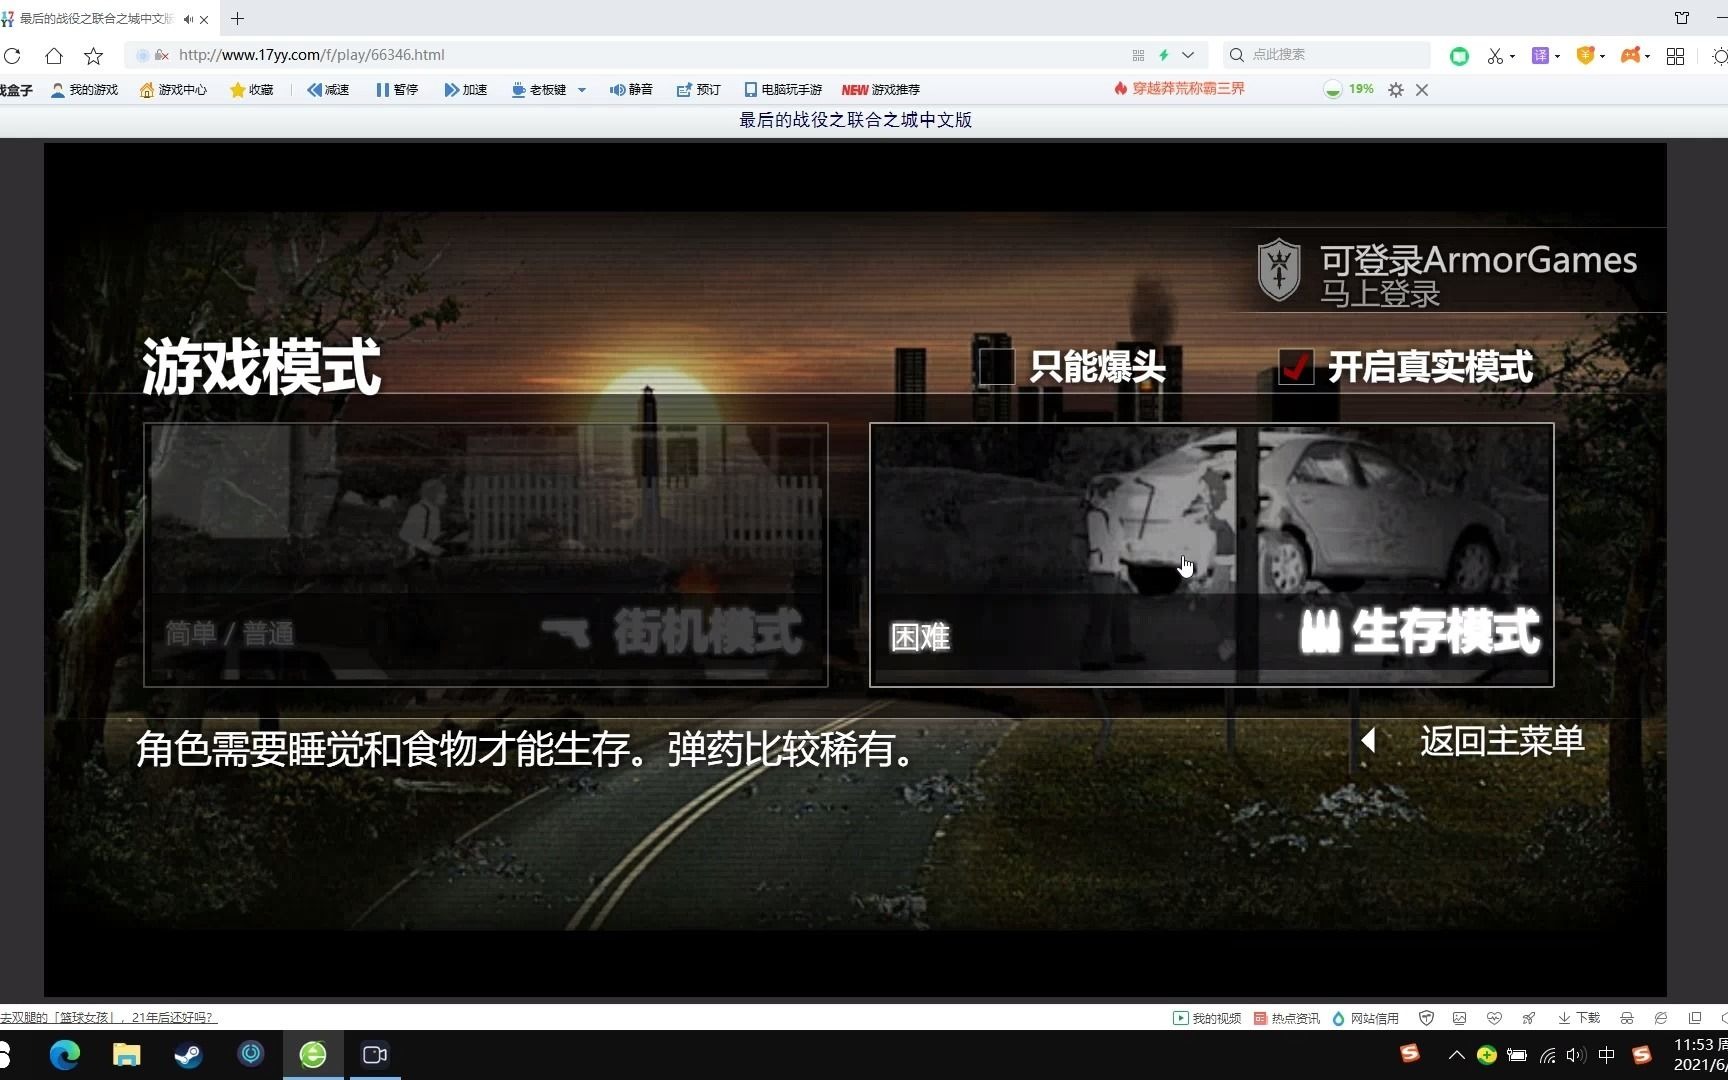Expand the translate extension dropdown arrow
The width and height of the screenshot is (1728, 1080).
1557,57
